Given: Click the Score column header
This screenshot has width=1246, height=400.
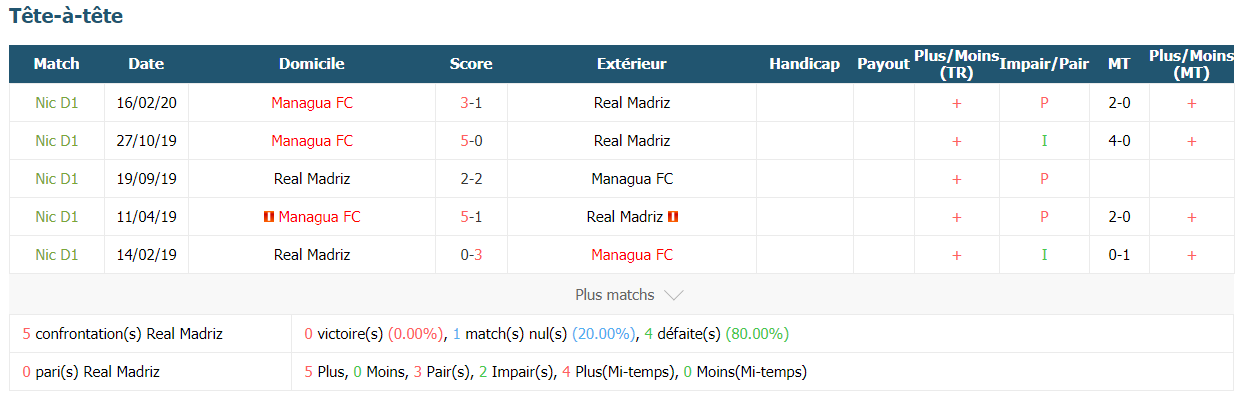Looking at the screenshot, I should tap(471, 64).
